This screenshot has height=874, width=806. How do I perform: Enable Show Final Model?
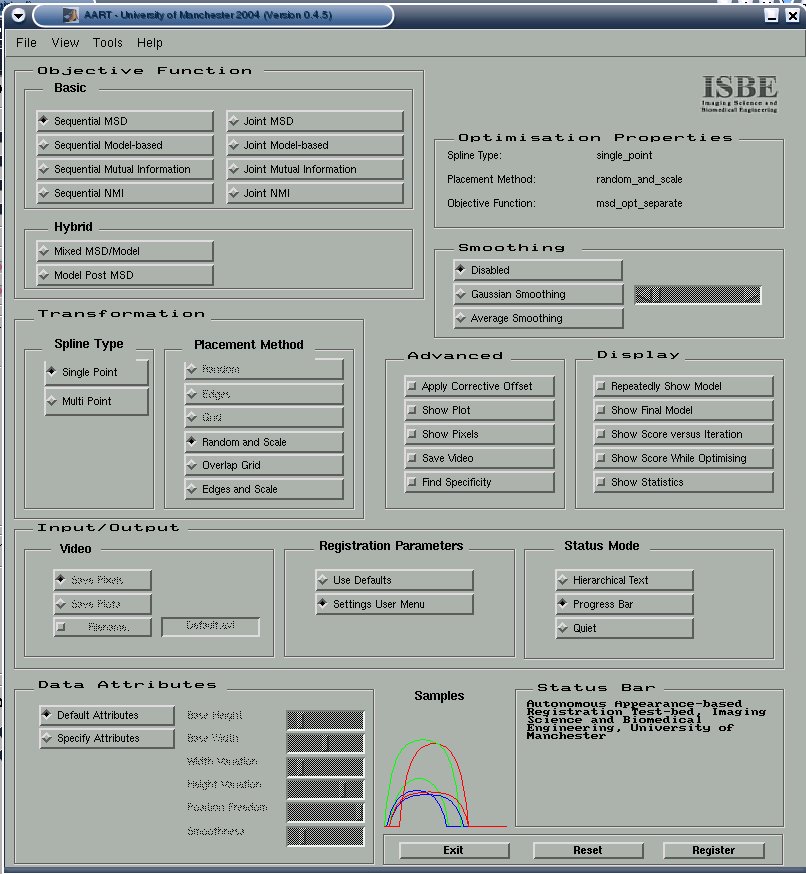coord(683,410)
